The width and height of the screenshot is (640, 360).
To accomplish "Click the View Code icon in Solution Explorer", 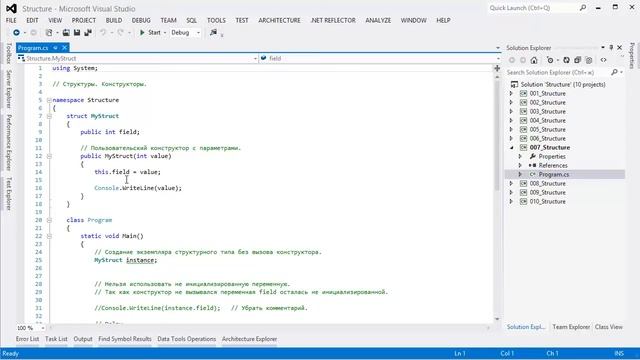I will point(603,60).
